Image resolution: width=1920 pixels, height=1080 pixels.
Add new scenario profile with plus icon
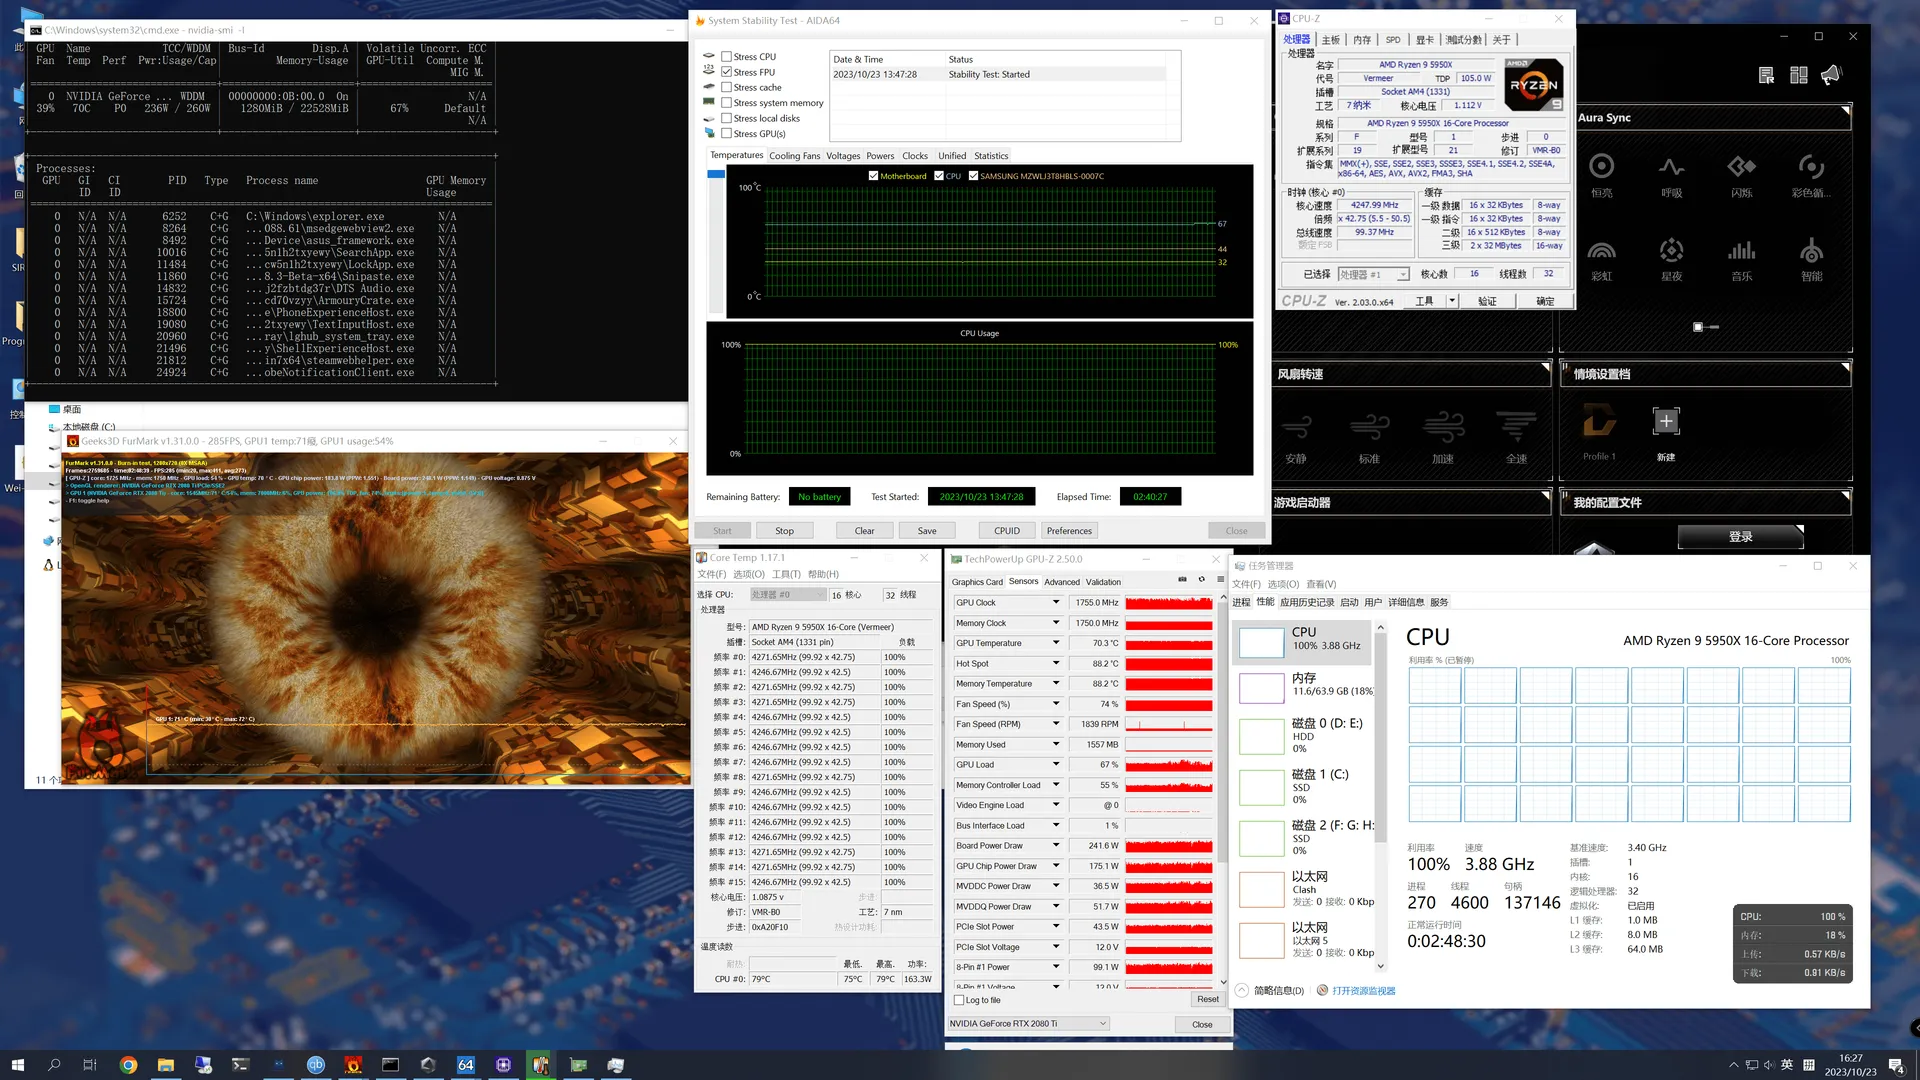pos(1665,421)
